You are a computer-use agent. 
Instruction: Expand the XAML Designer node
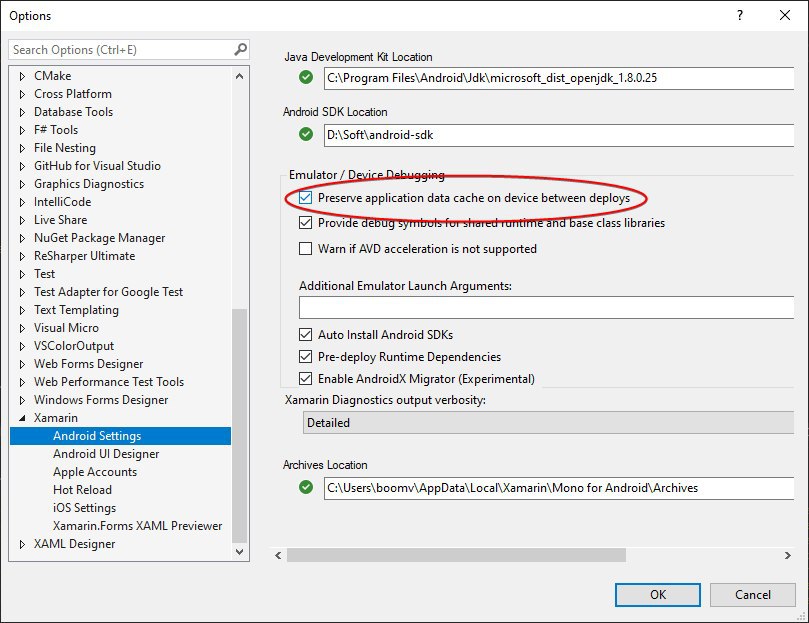(22, 544)
